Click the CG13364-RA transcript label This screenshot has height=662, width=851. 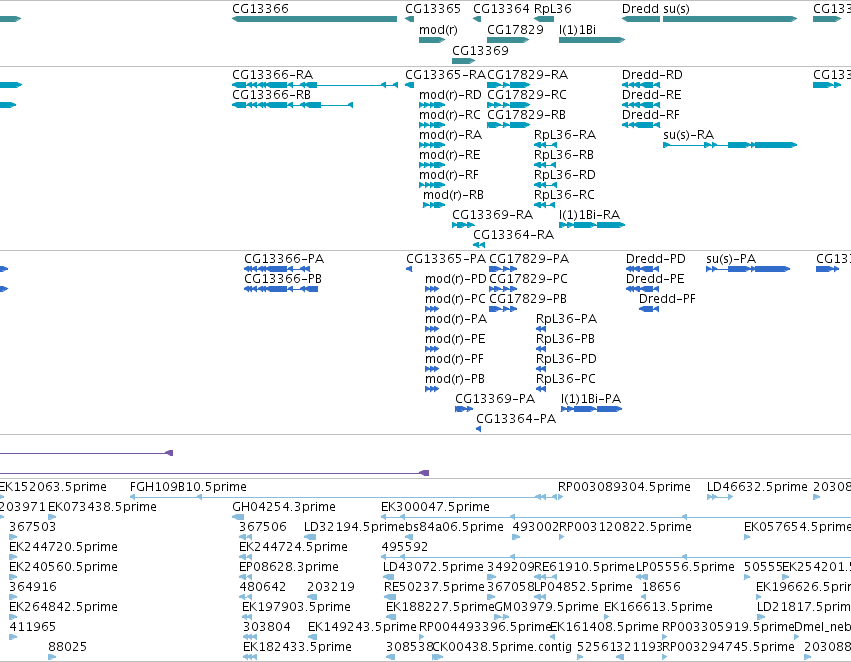(513, 235)
